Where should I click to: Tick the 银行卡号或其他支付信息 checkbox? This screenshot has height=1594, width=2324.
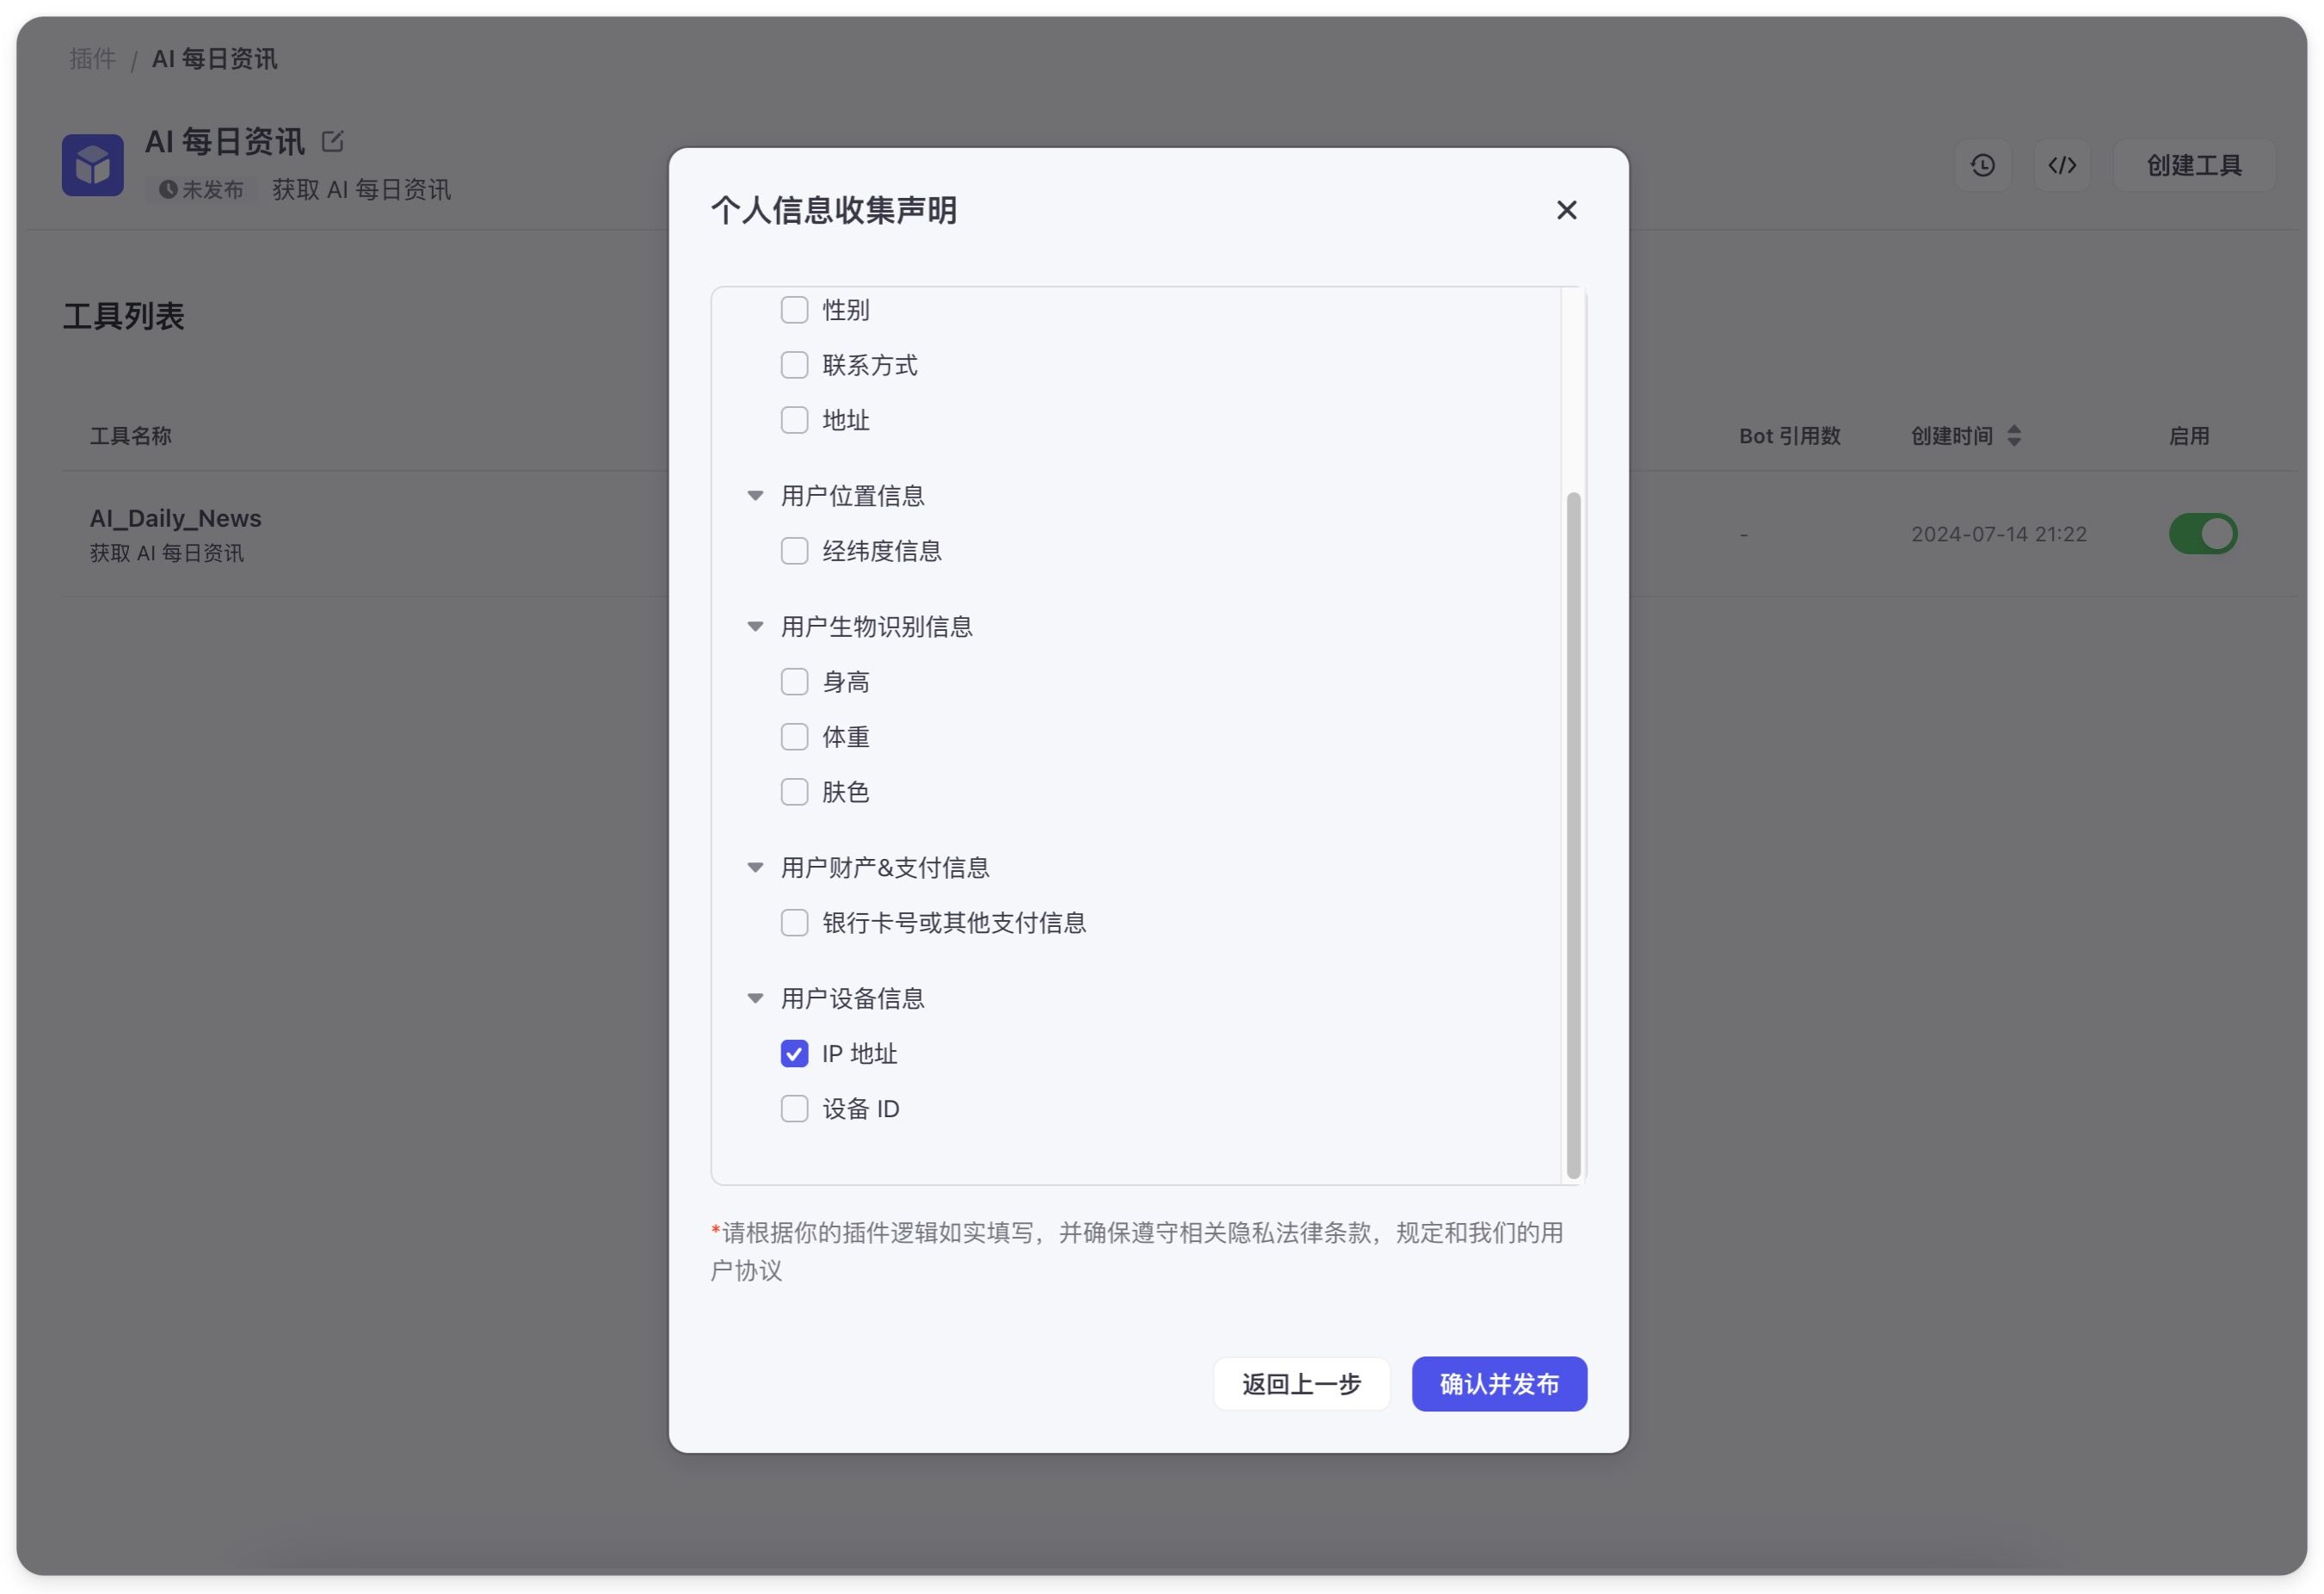point(794,922)
